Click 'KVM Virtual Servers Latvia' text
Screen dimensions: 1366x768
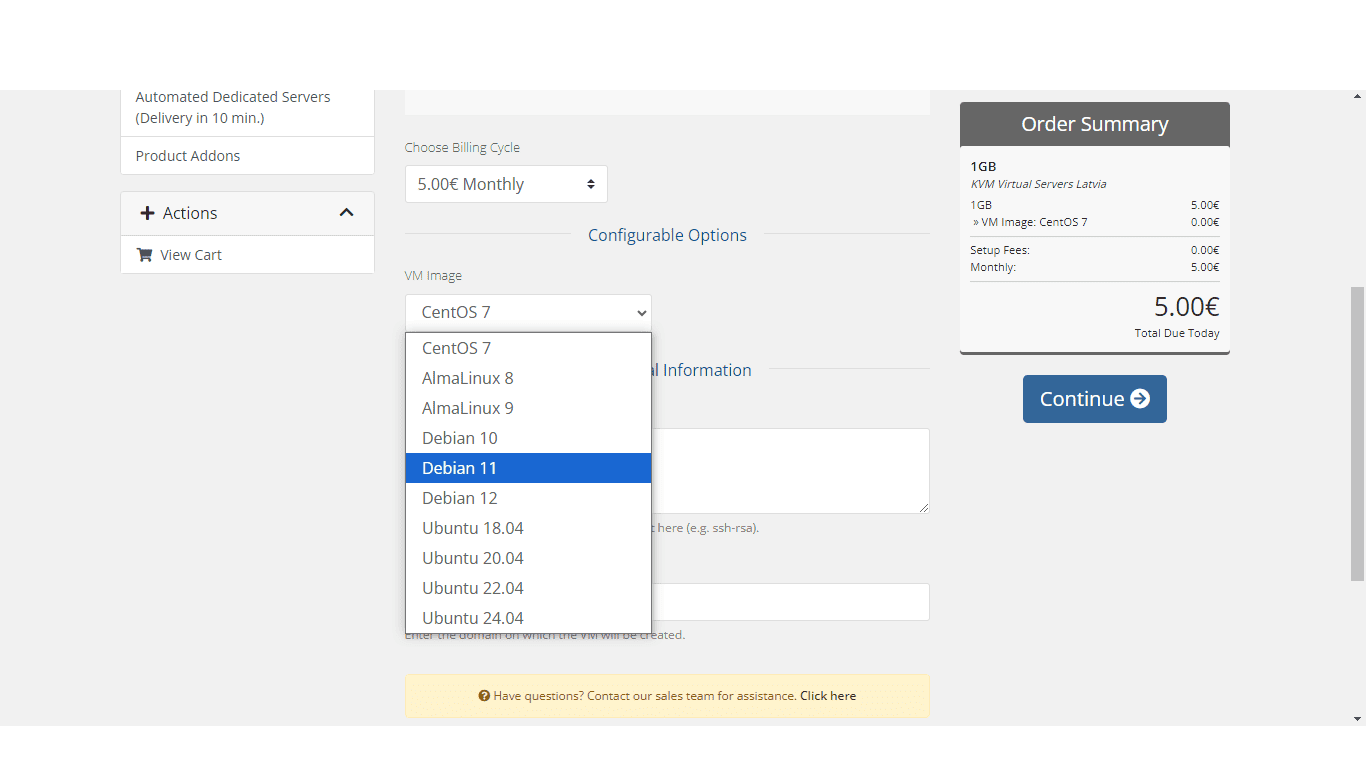point(1038,184)
